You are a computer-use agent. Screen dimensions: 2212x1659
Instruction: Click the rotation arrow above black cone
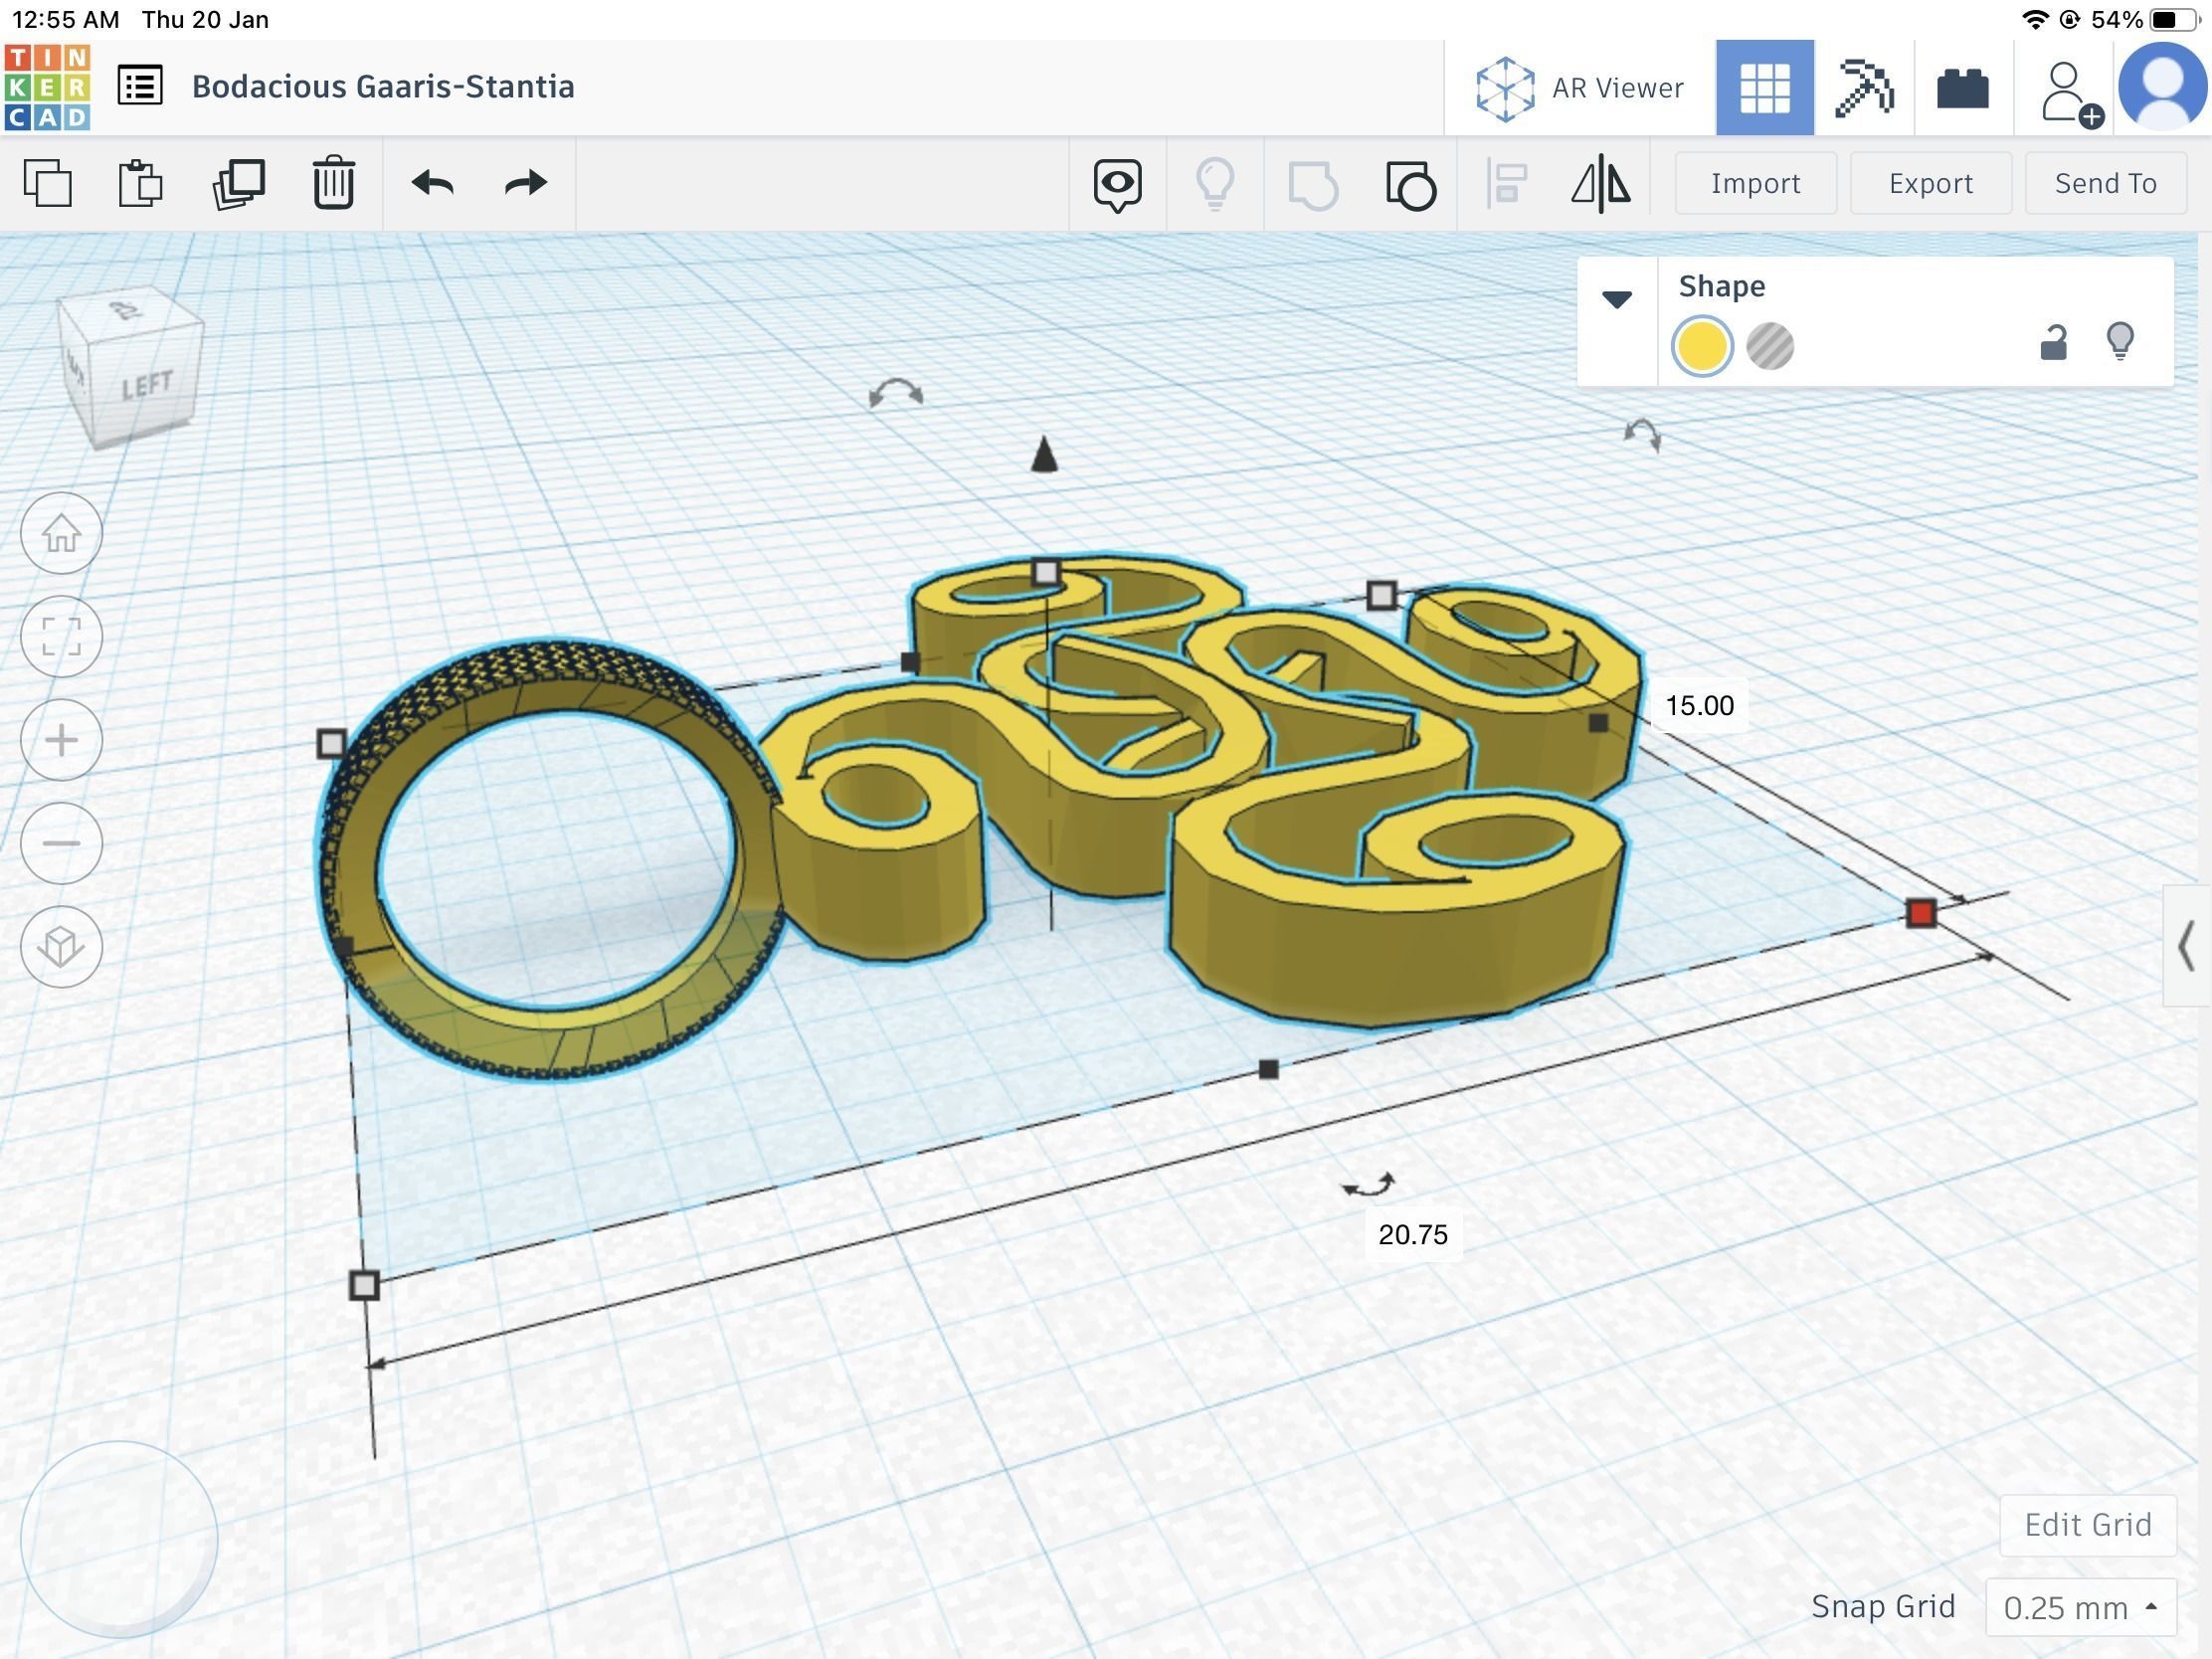coord(896,392)
